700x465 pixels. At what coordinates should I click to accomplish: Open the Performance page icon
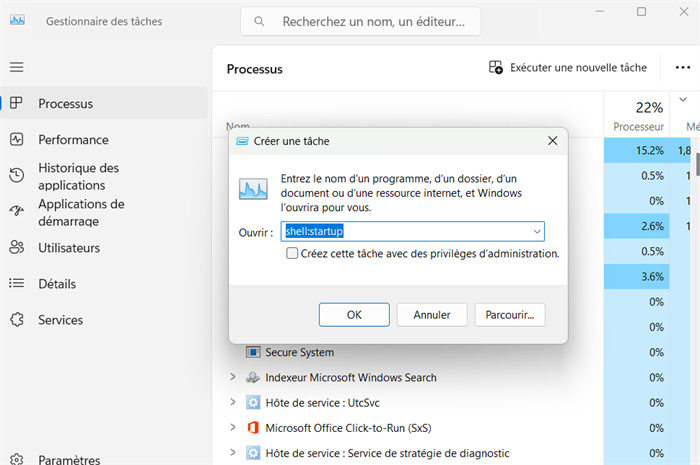click(x=16, y=140)
